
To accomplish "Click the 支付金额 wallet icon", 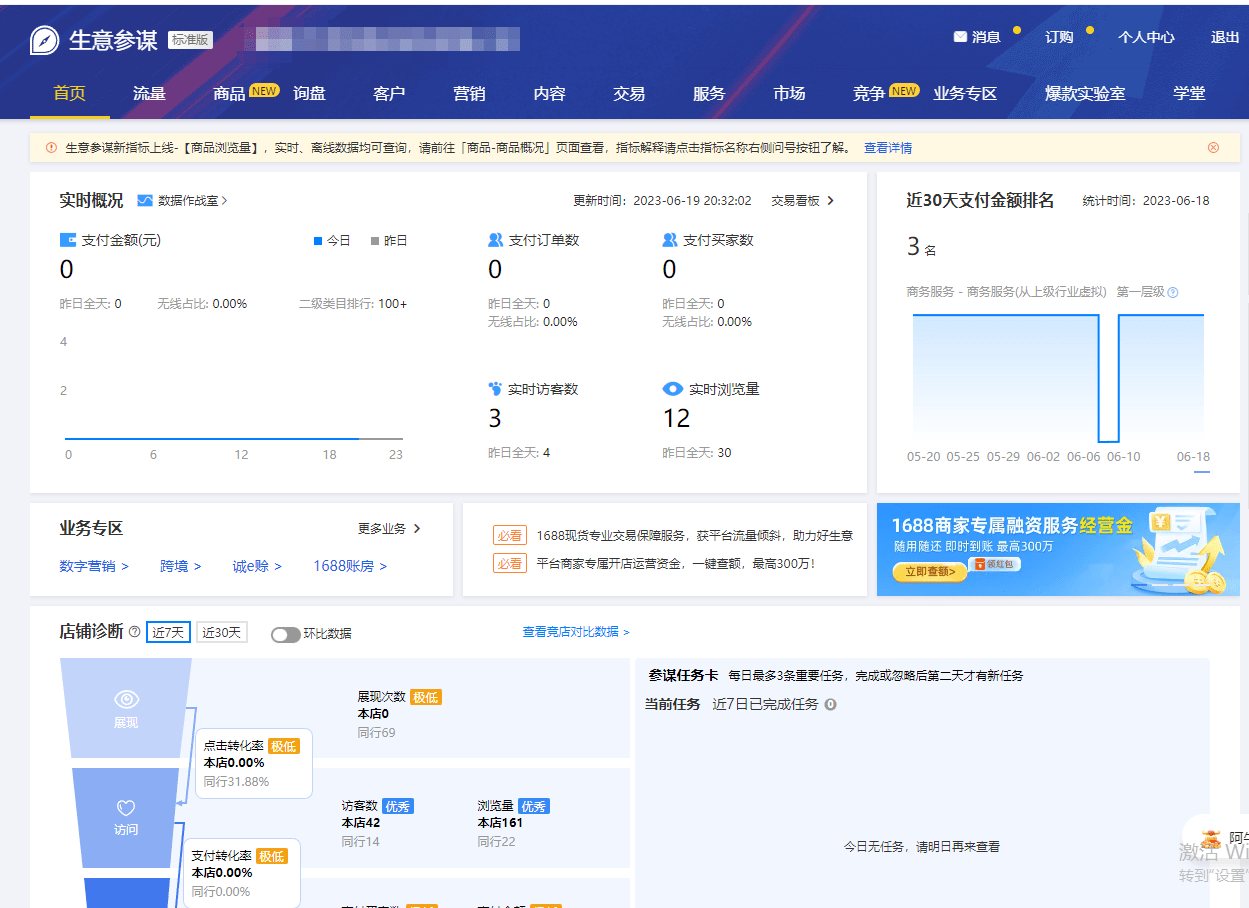I will 68,240.
